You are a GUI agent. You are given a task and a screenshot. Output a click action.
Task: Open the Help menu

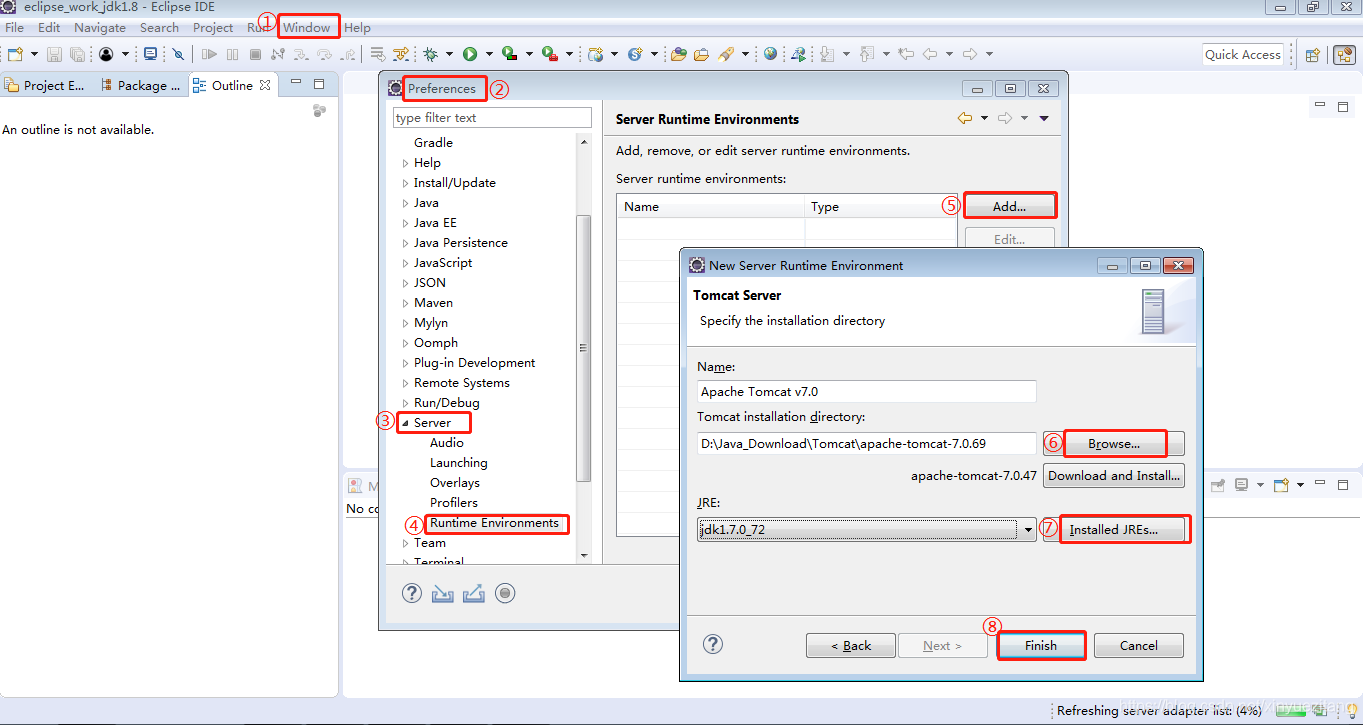[x=357, y=27]
